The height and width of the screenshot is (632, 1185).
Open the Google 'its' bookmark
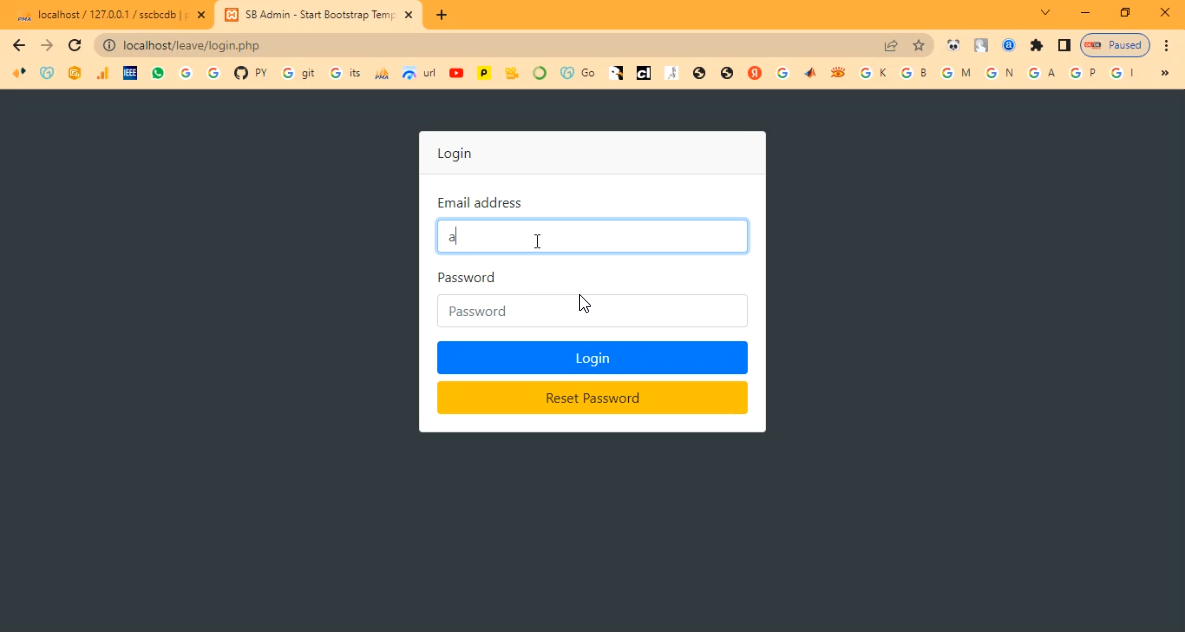point(345,73)
